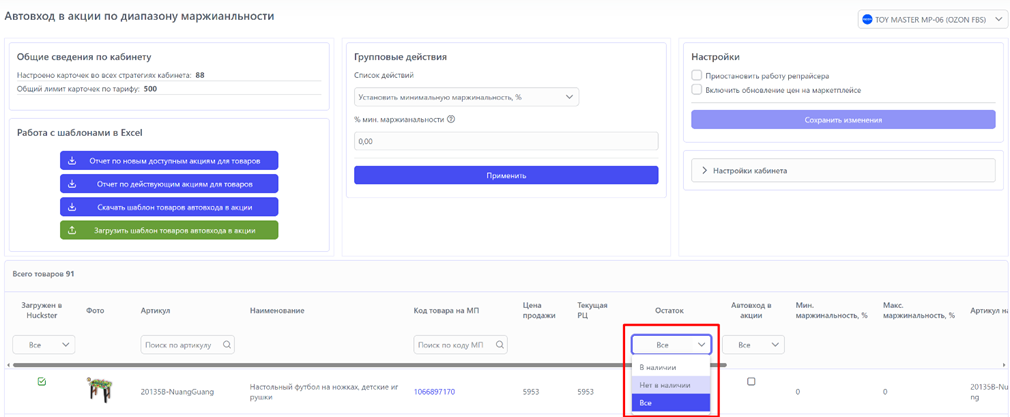Click the green 'Загружен в Huckster' check icon
The height and width of the screenshot is (417, 1010).
click(x=42, y=381)
